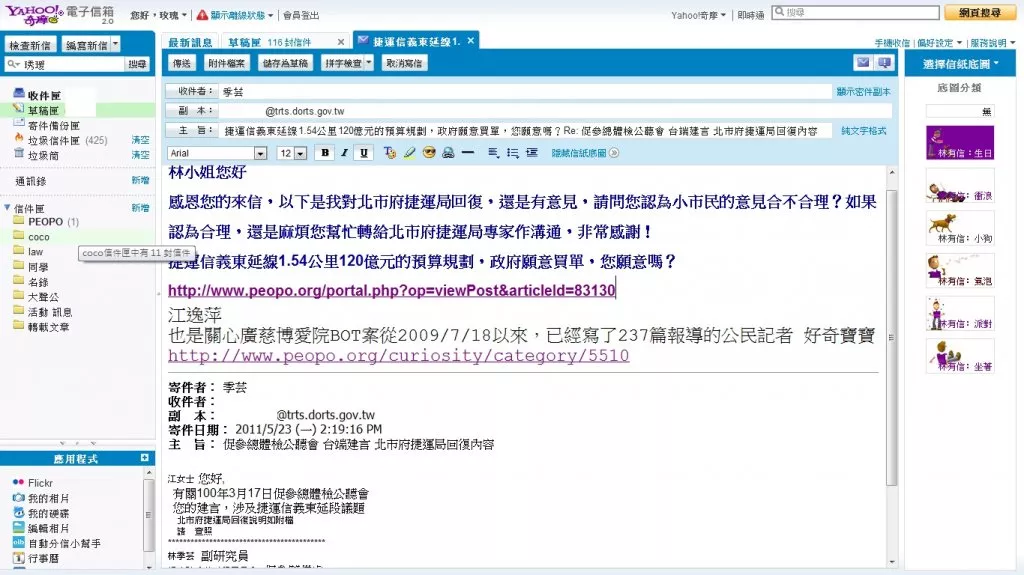The width and height of the screenshot is (1024, 575).
Task: Click the top web search input field
Action: click(x=856, y=12)
